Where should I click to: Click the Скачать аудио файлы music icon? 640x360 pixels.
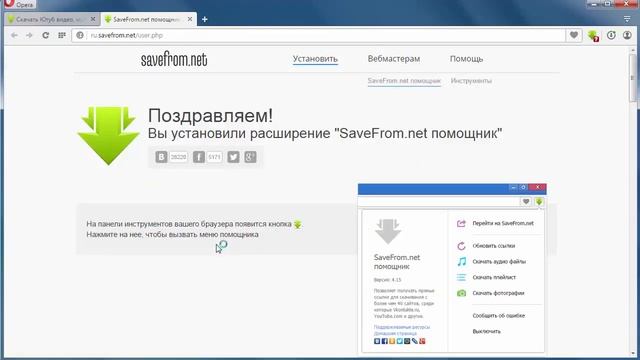pyautogui.click(x=462, y=262)
